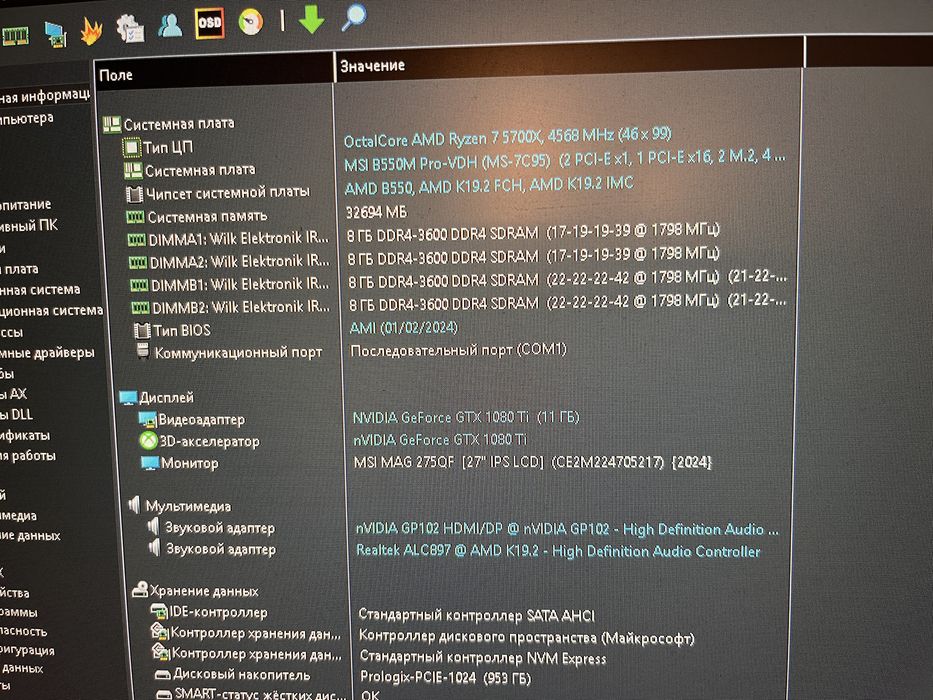Click the icon beside Системная плата group
Viewport: 933px width, 700px height.
111,124
